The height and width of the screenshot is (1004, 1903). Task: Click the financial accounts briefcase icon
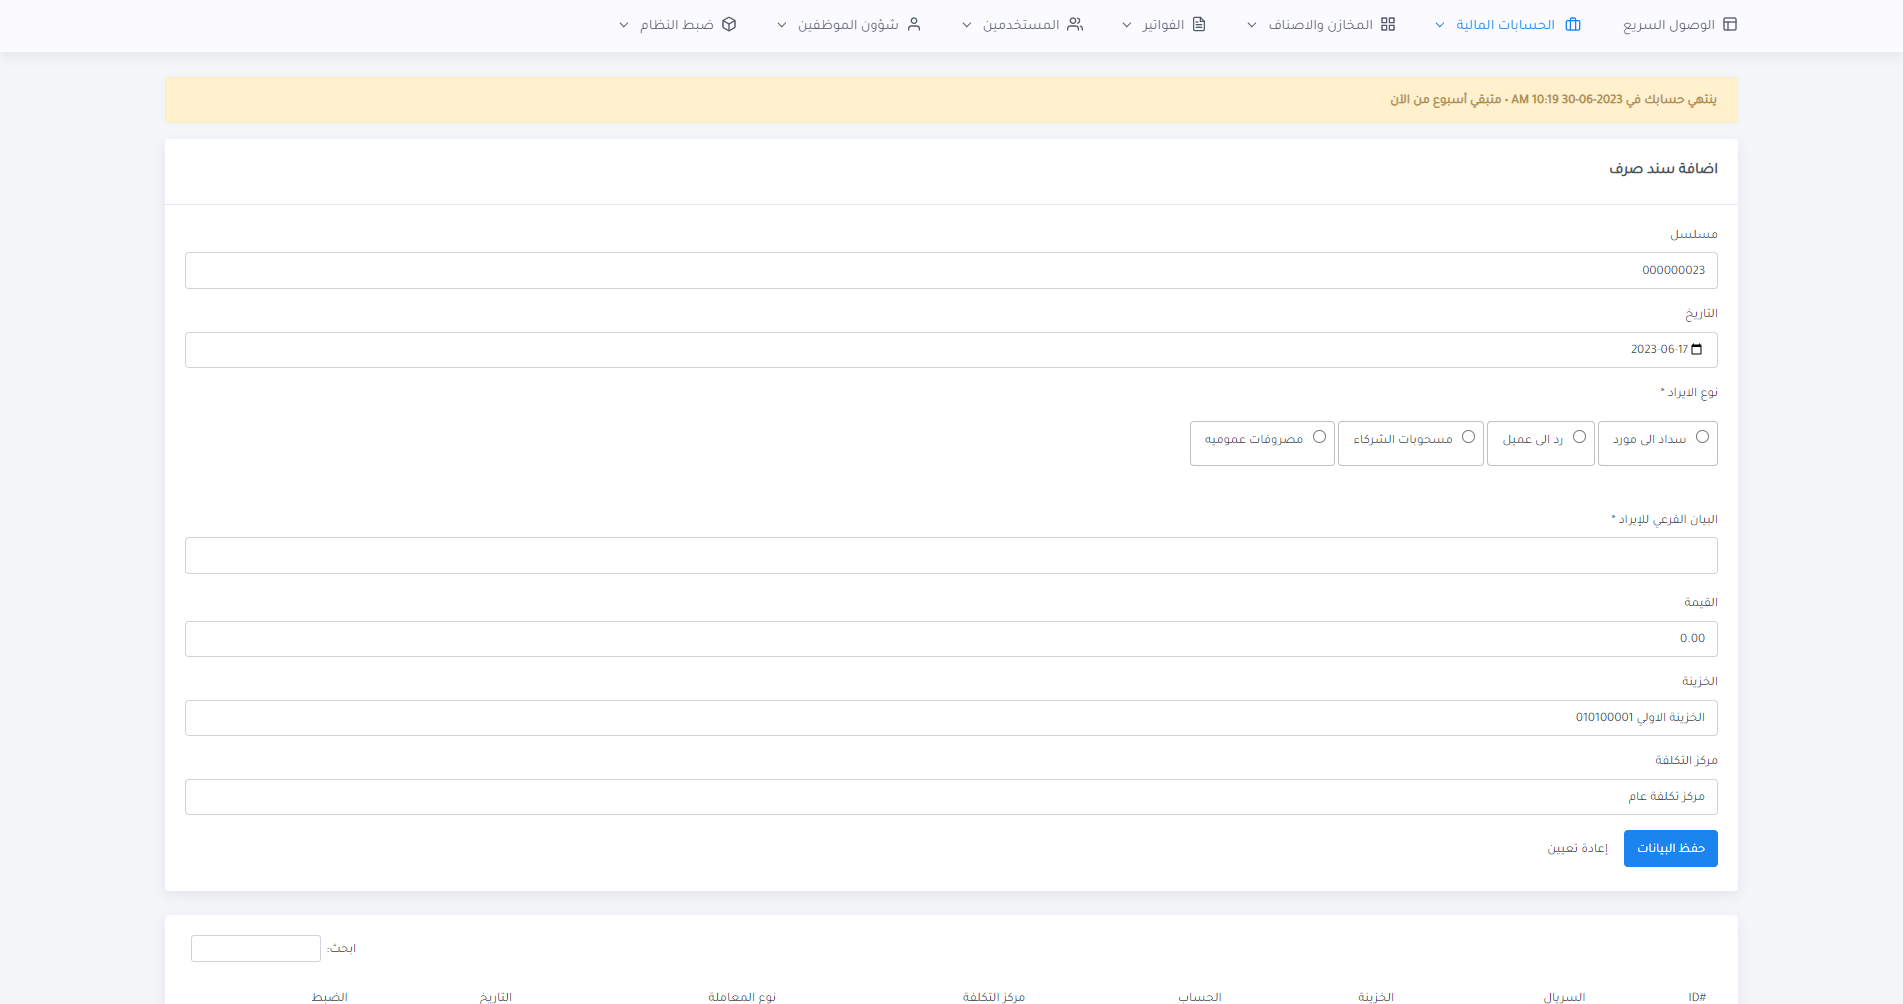tap(1573, 24)
